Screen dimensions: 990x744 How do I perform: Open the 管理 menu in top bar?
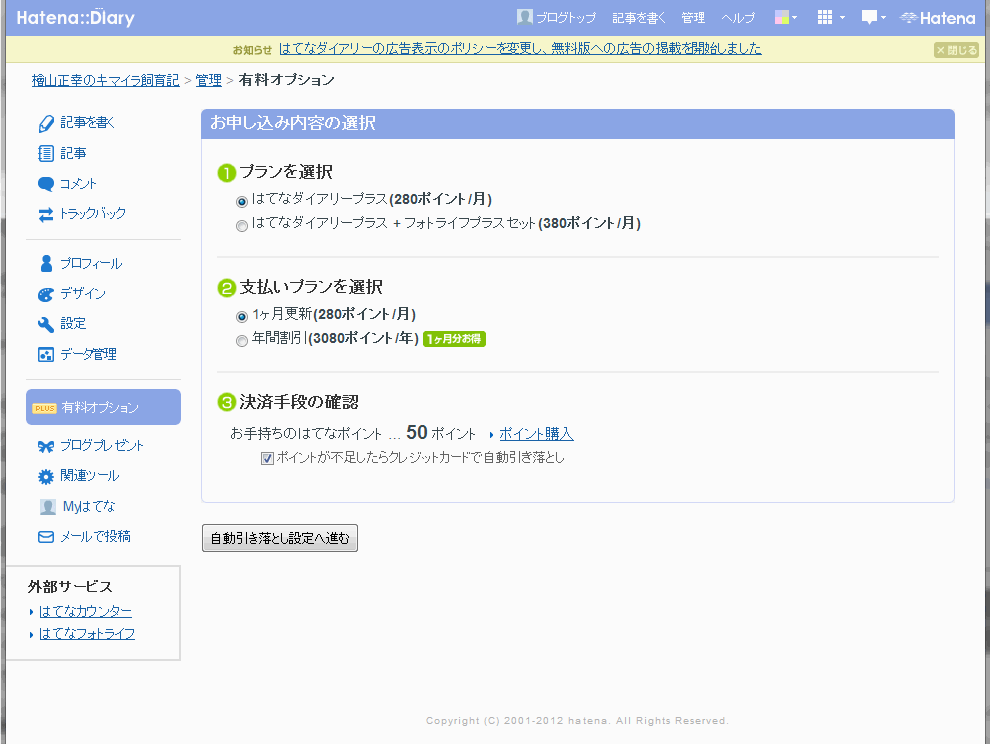click(693, 18)
